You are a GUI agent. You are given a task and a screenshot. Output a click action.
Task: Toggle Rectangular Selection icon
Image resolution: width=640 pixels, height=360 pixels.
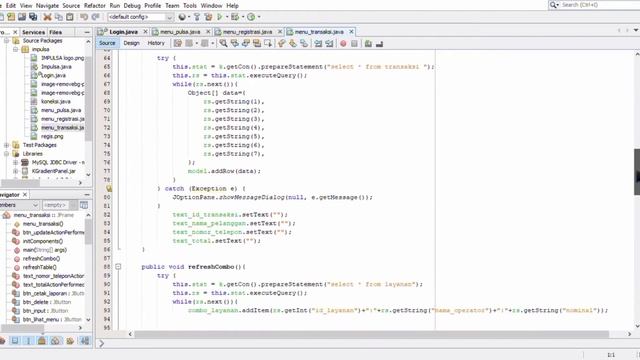click(x=268, y=43)
